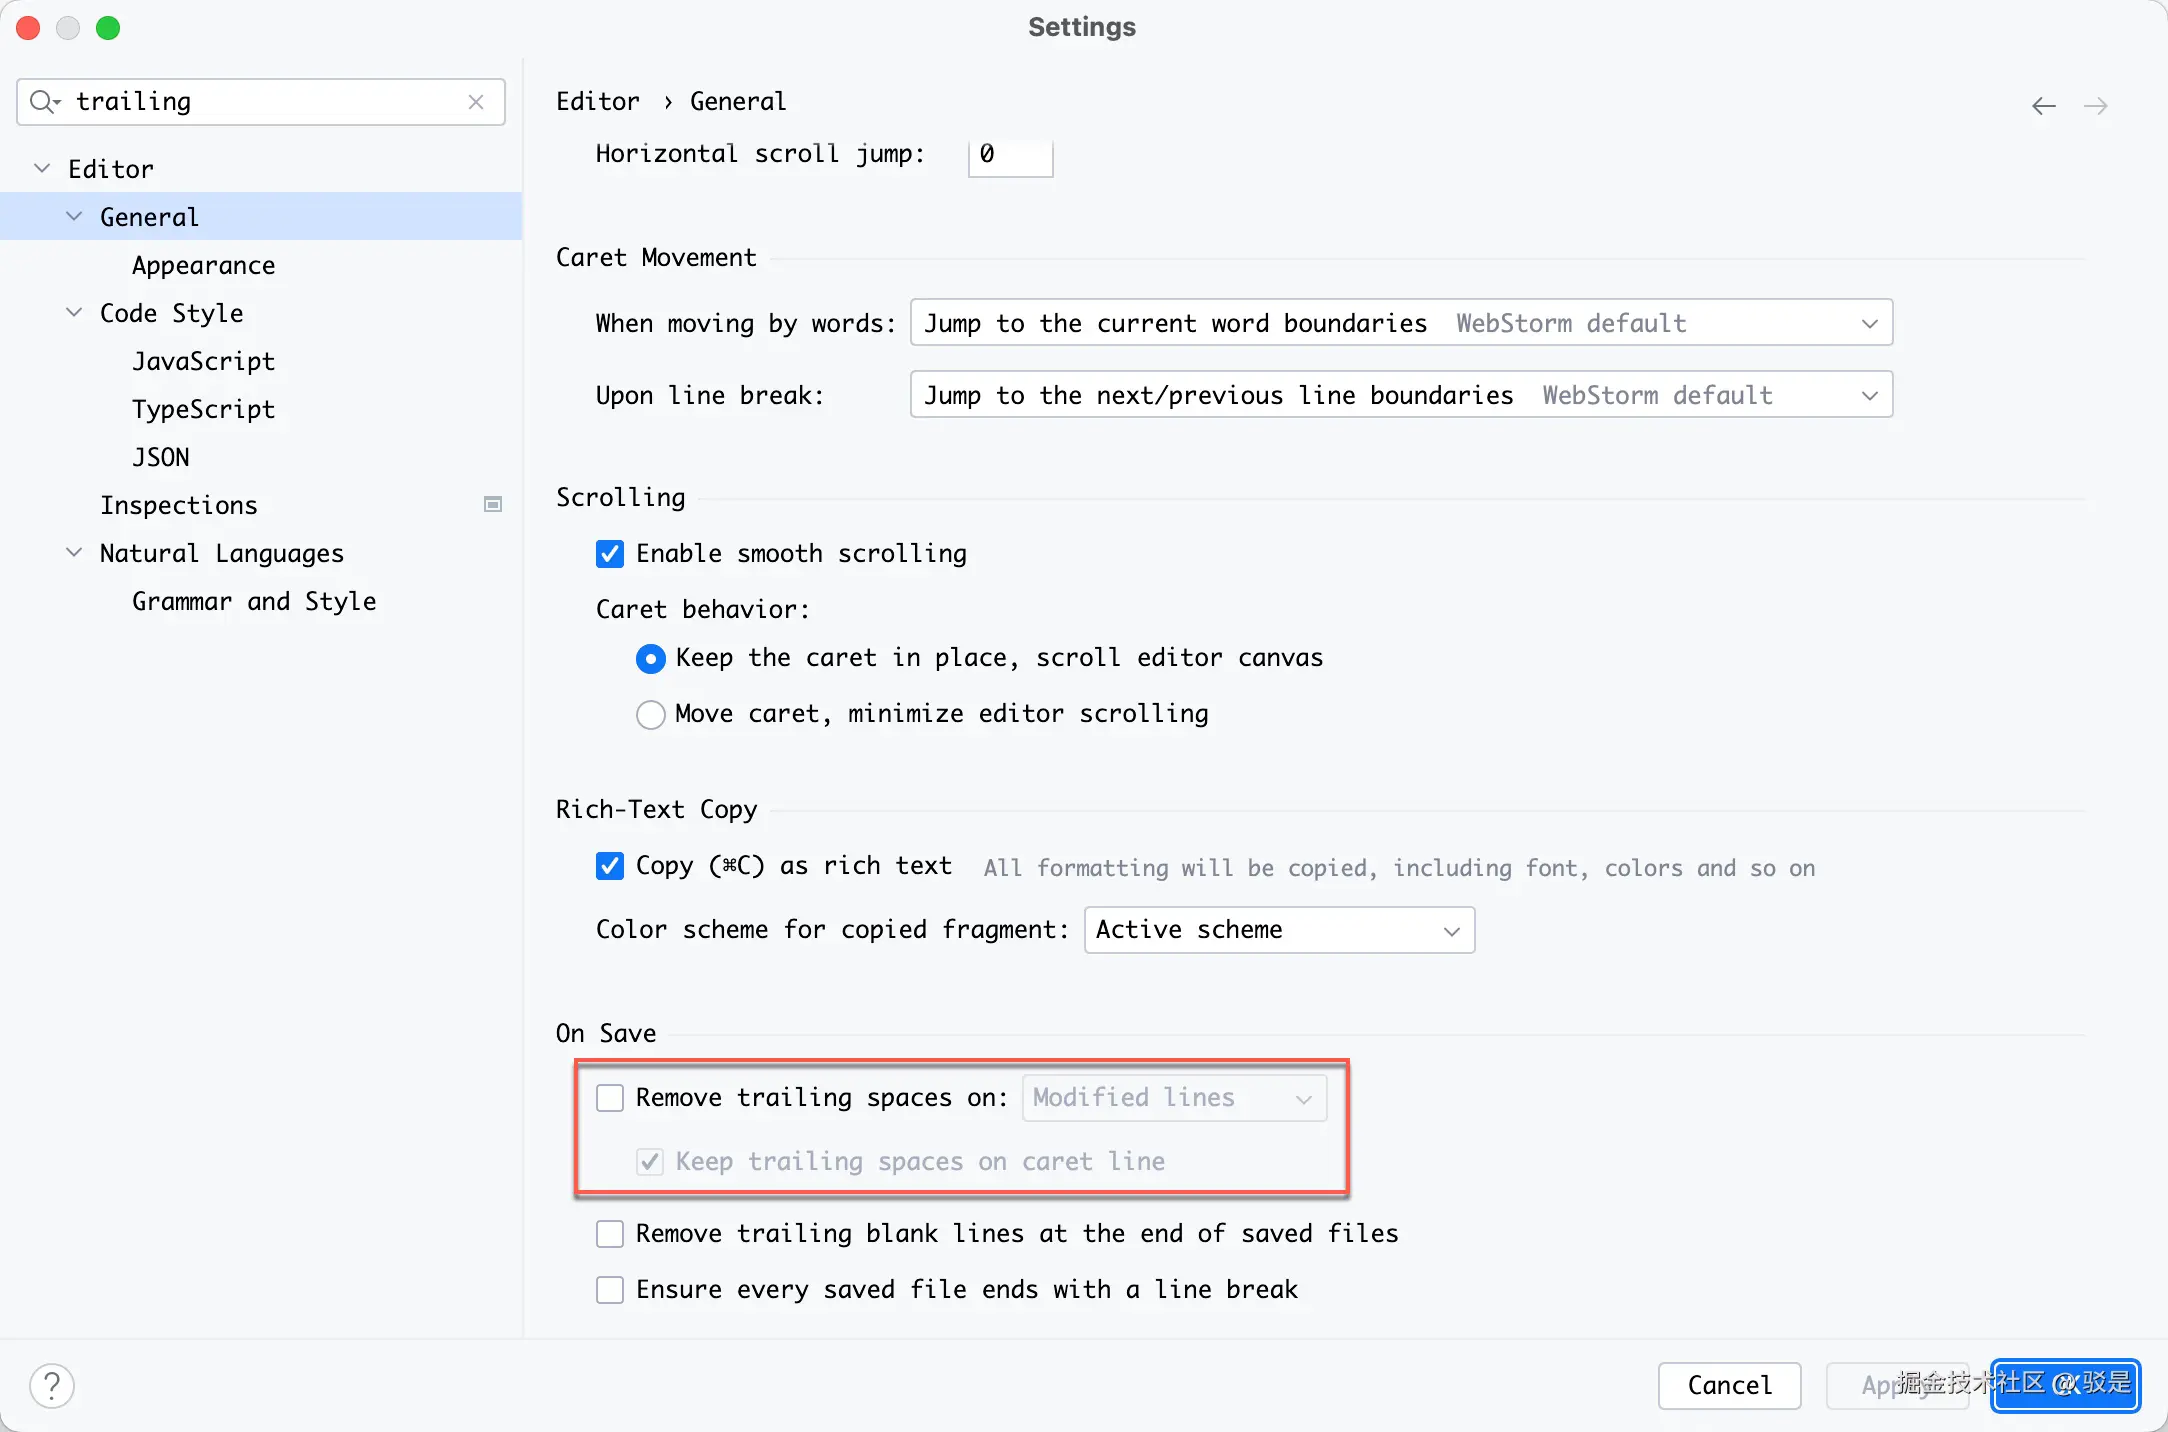Open the copied-fragment color scheme dropdown
The image size is (2168, 1432).
[x=1279, y=930]
